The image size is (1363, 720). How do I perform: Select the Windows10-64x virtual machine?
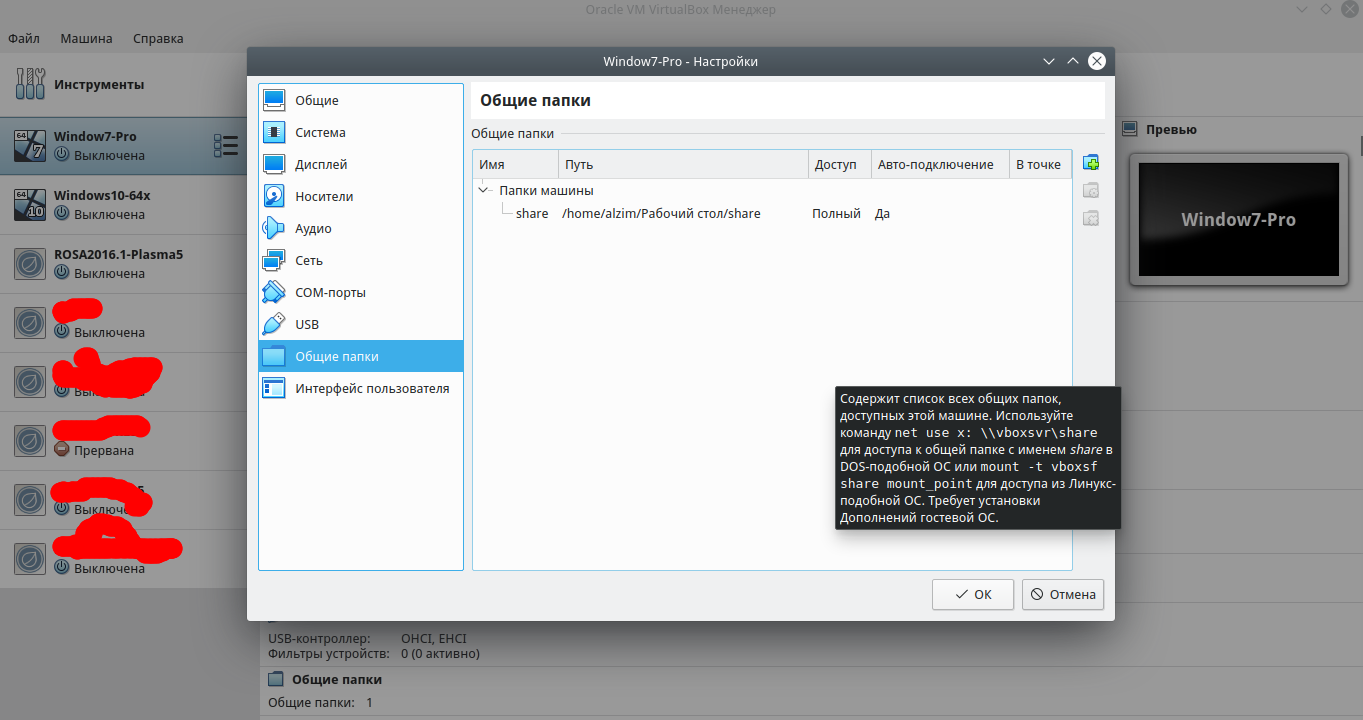pos(123,204)
